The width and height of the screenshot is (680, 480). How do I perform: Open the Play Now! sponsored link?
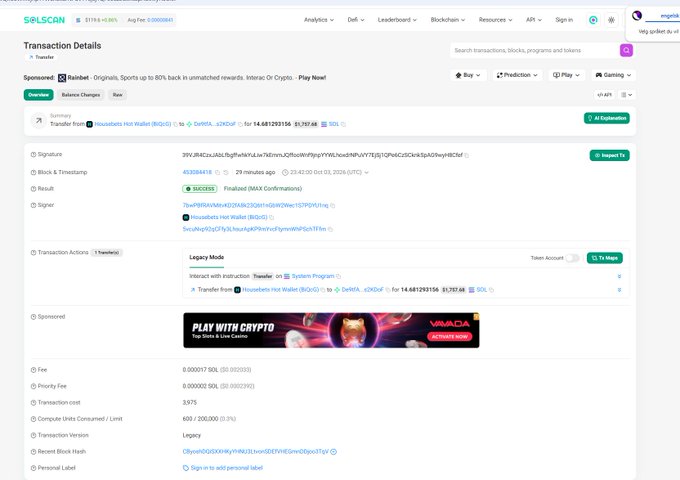312,78
